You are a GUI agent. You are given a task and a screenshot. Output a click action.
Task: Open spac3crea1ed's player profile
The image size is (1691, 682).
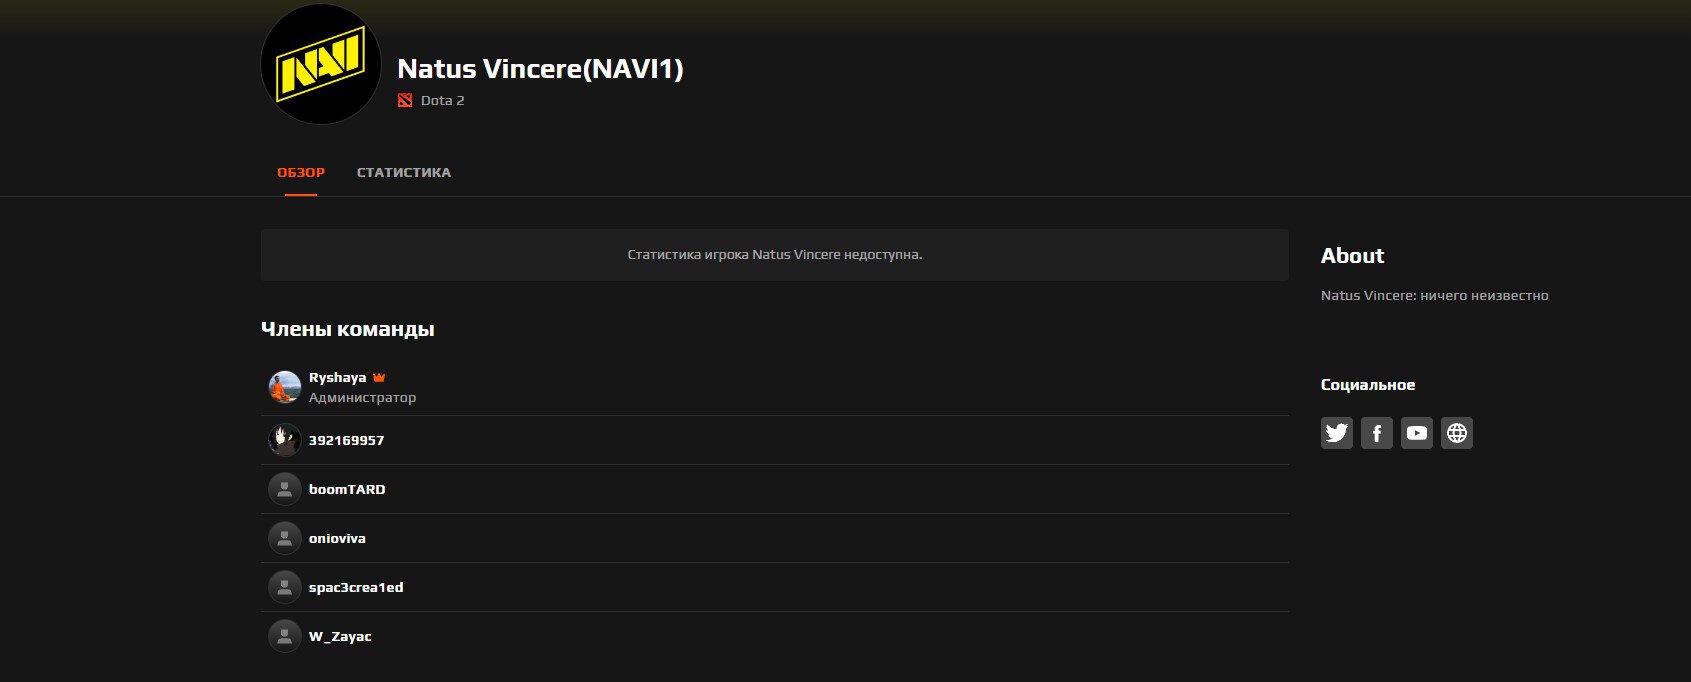coord(356,587)
